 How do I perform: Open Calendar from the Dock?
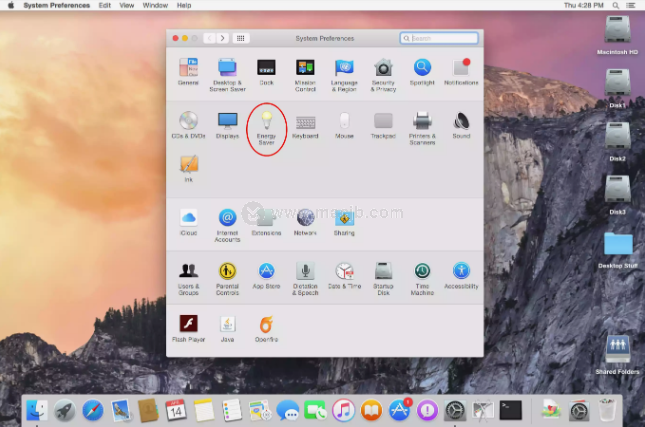tap(176, 410)
